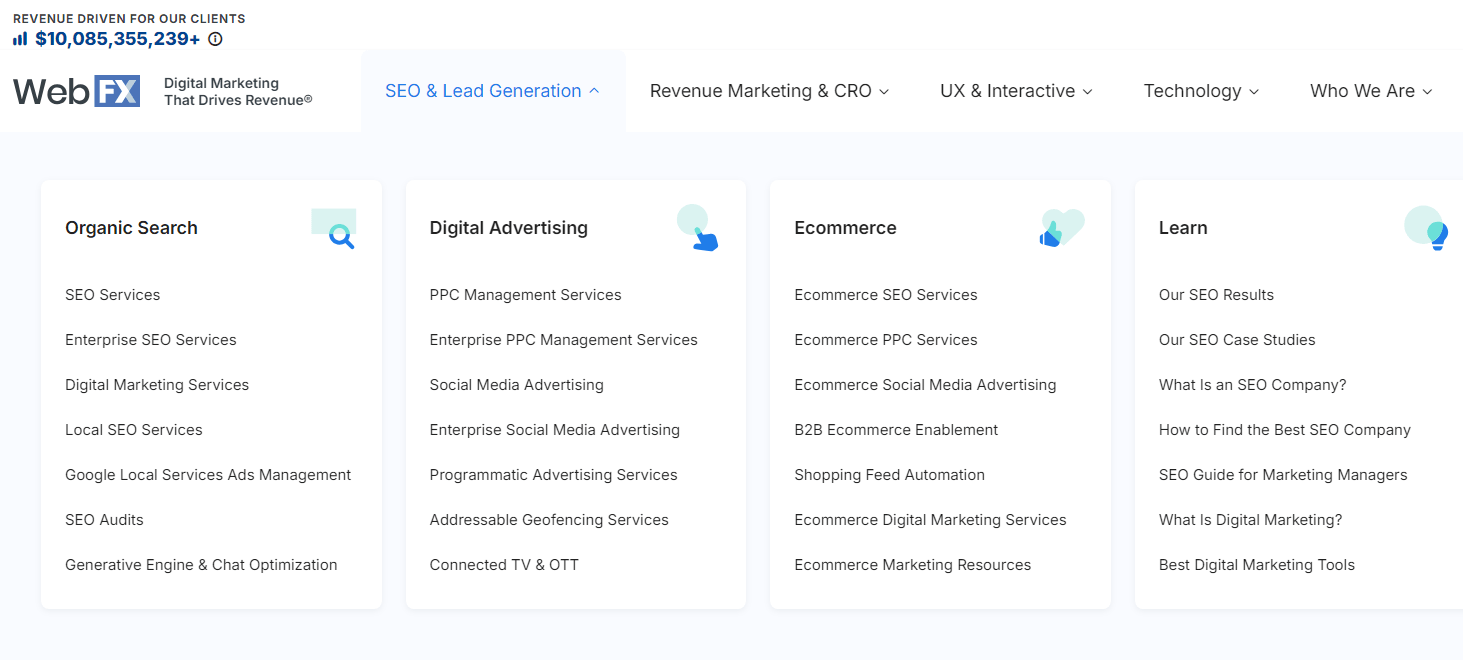
Task: Select PPC Management Services
Action: point(525,294)
